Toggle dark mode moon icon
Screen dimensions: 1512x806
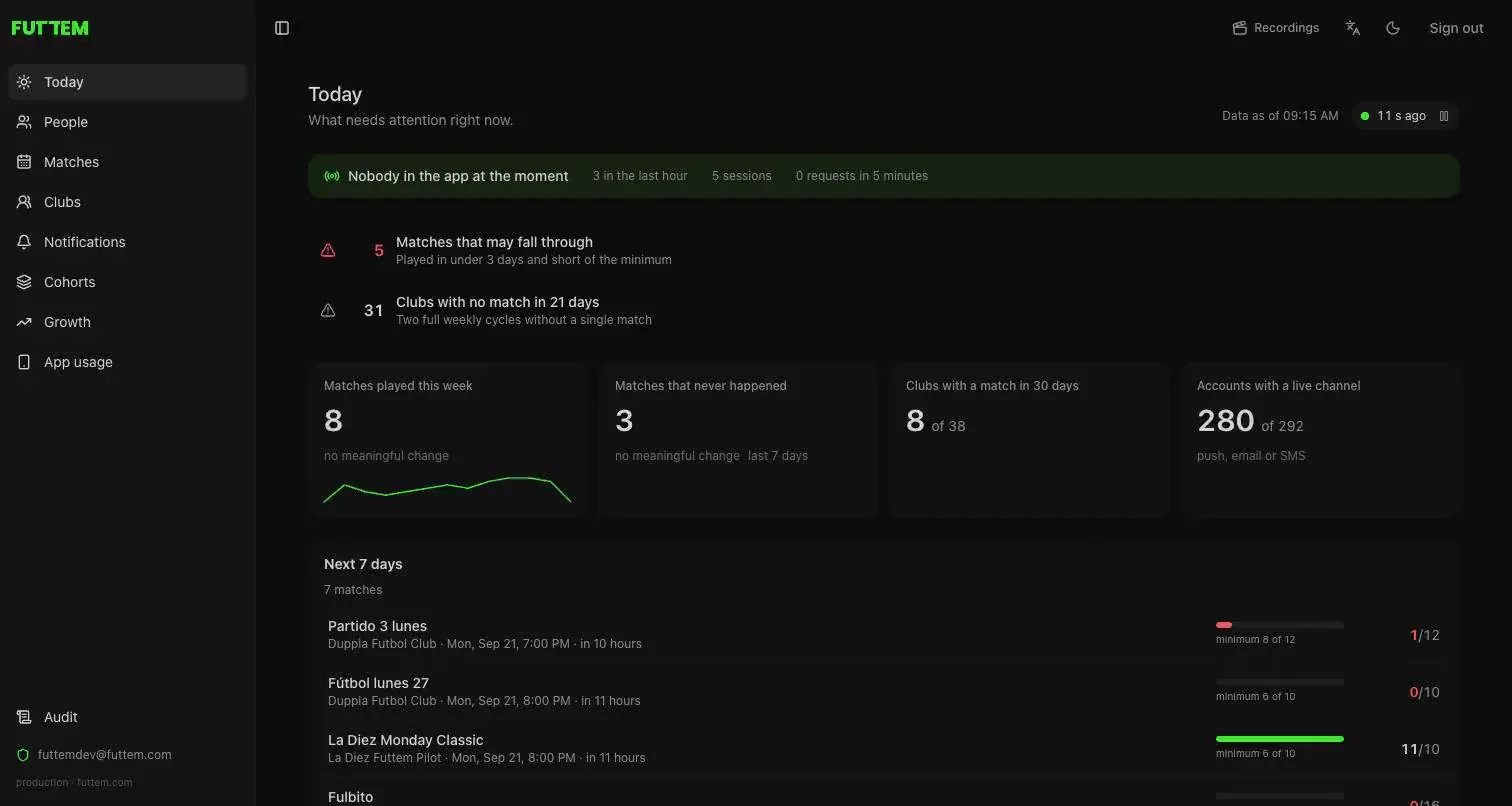point(1393,28)
